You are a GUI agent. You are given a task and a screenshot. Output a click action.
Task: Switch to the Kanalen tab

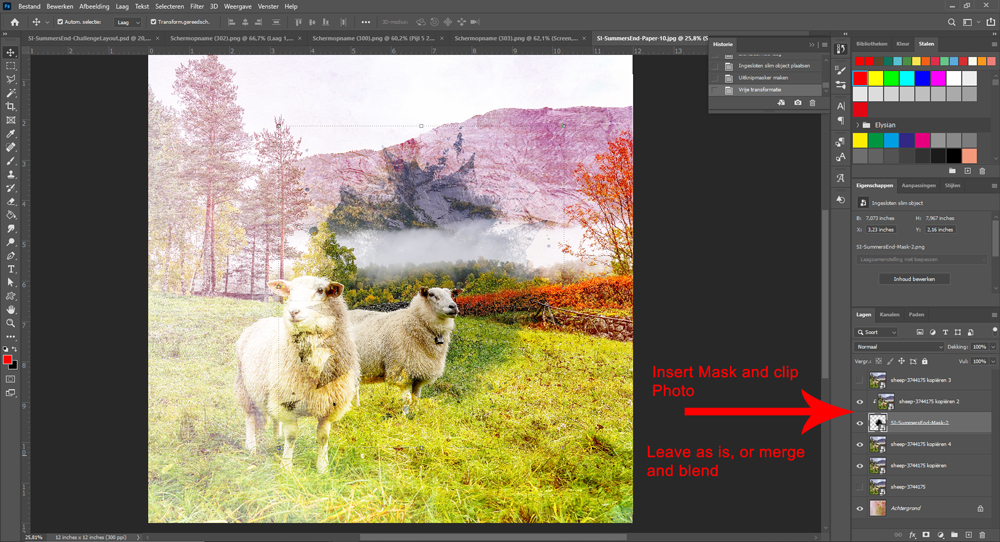coord(889,314)
